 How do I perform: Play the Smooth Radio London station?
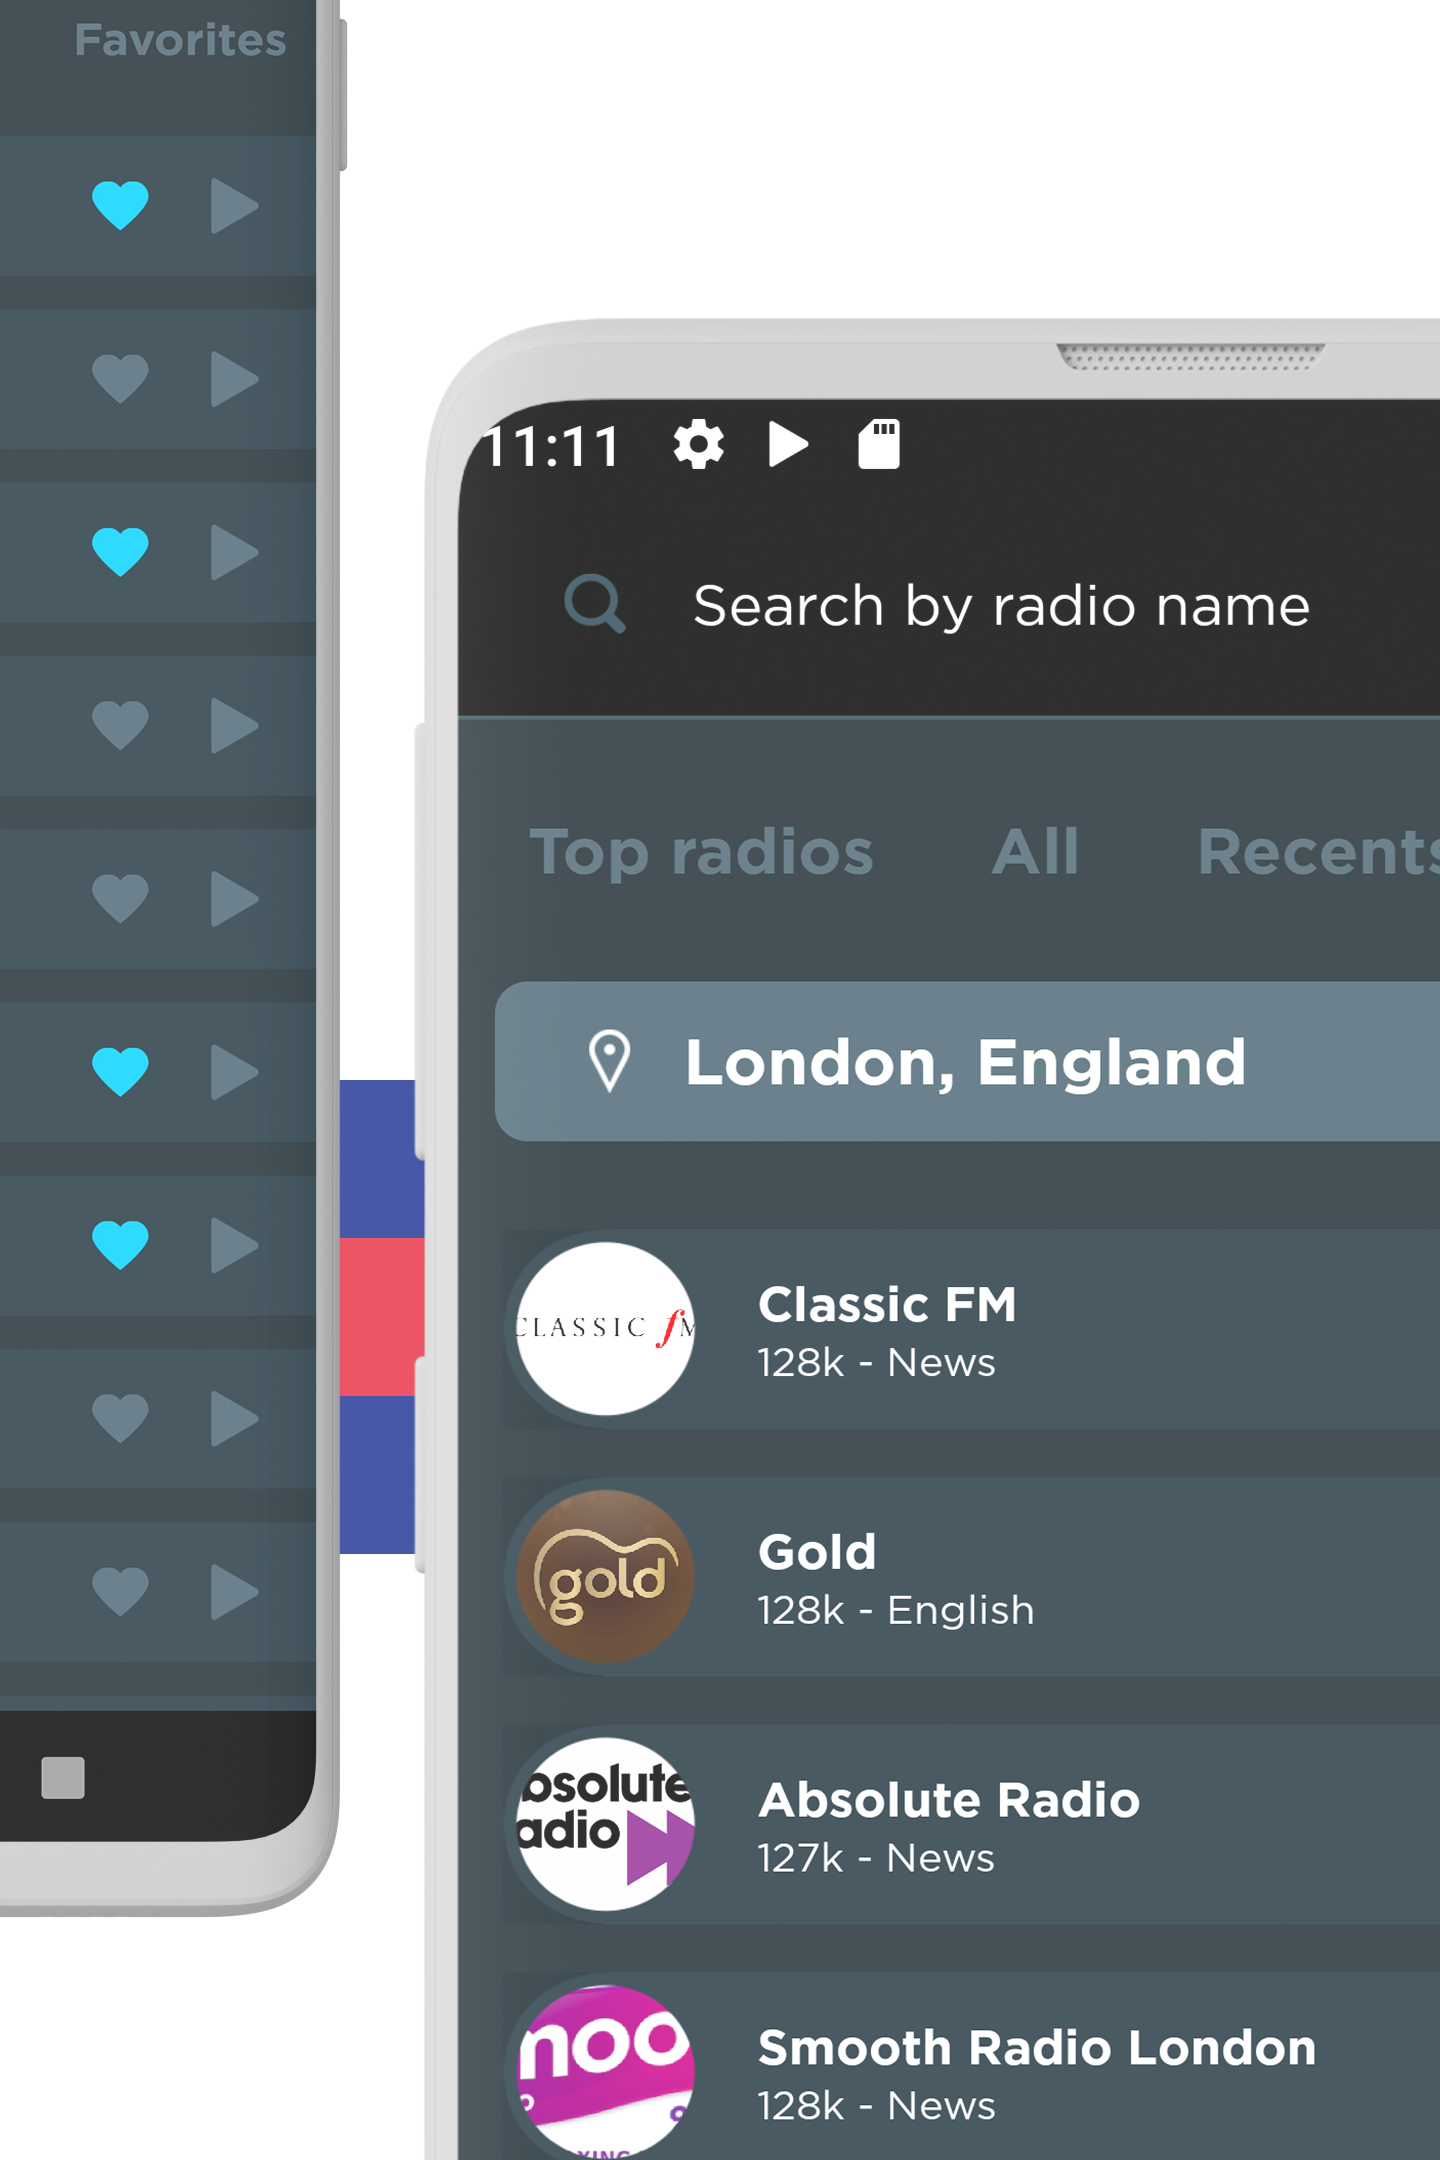pos(971,2066)
